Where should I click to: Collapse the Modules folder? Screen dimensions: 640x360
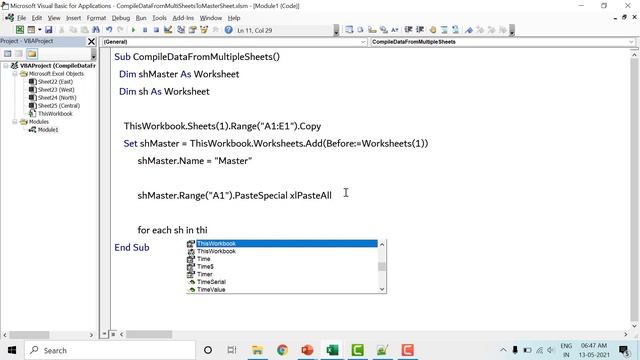15,122
